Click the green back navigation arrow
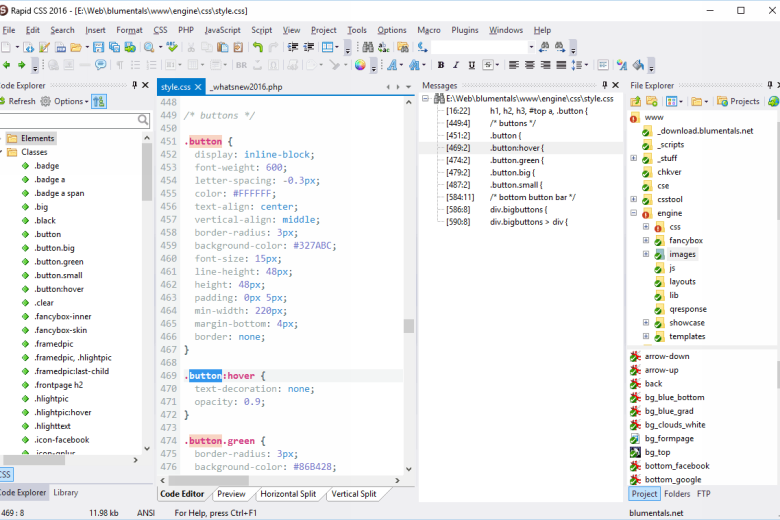Screen dimensions: 780x520 pyautogui.click(x=6, y=65)
